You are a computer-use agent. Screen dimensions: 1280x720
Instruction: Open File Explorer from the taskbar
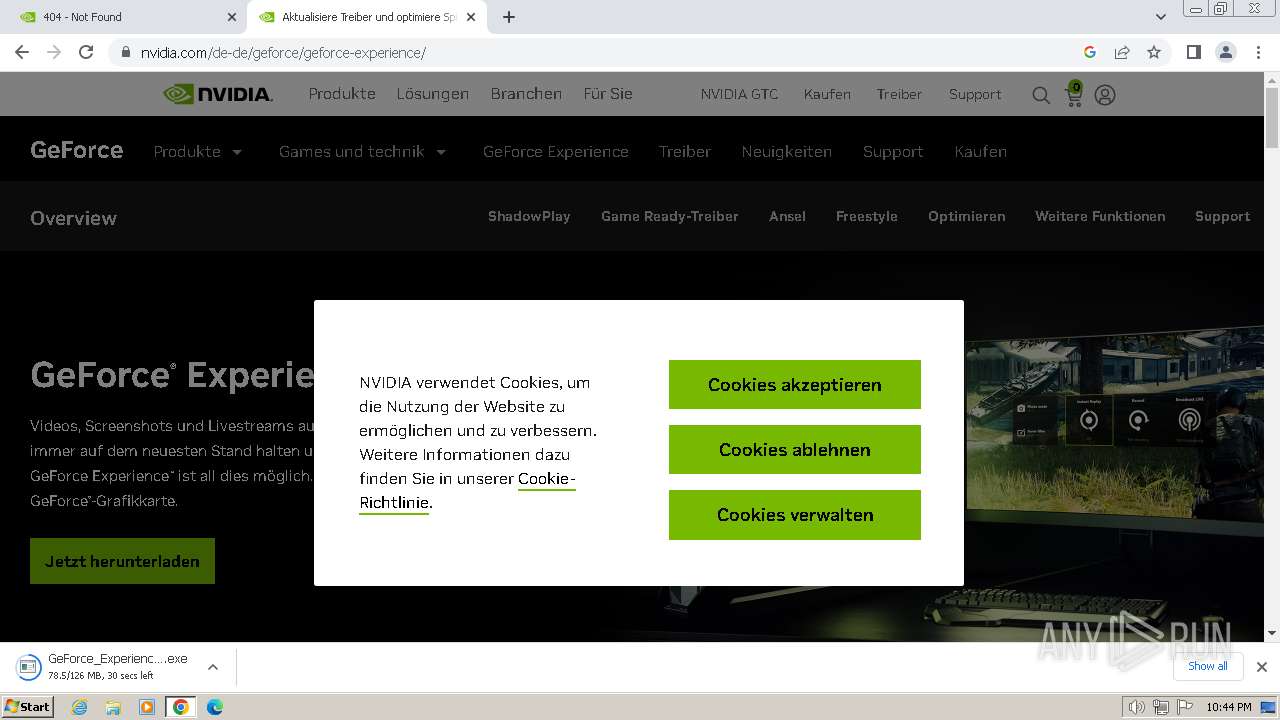113,707
